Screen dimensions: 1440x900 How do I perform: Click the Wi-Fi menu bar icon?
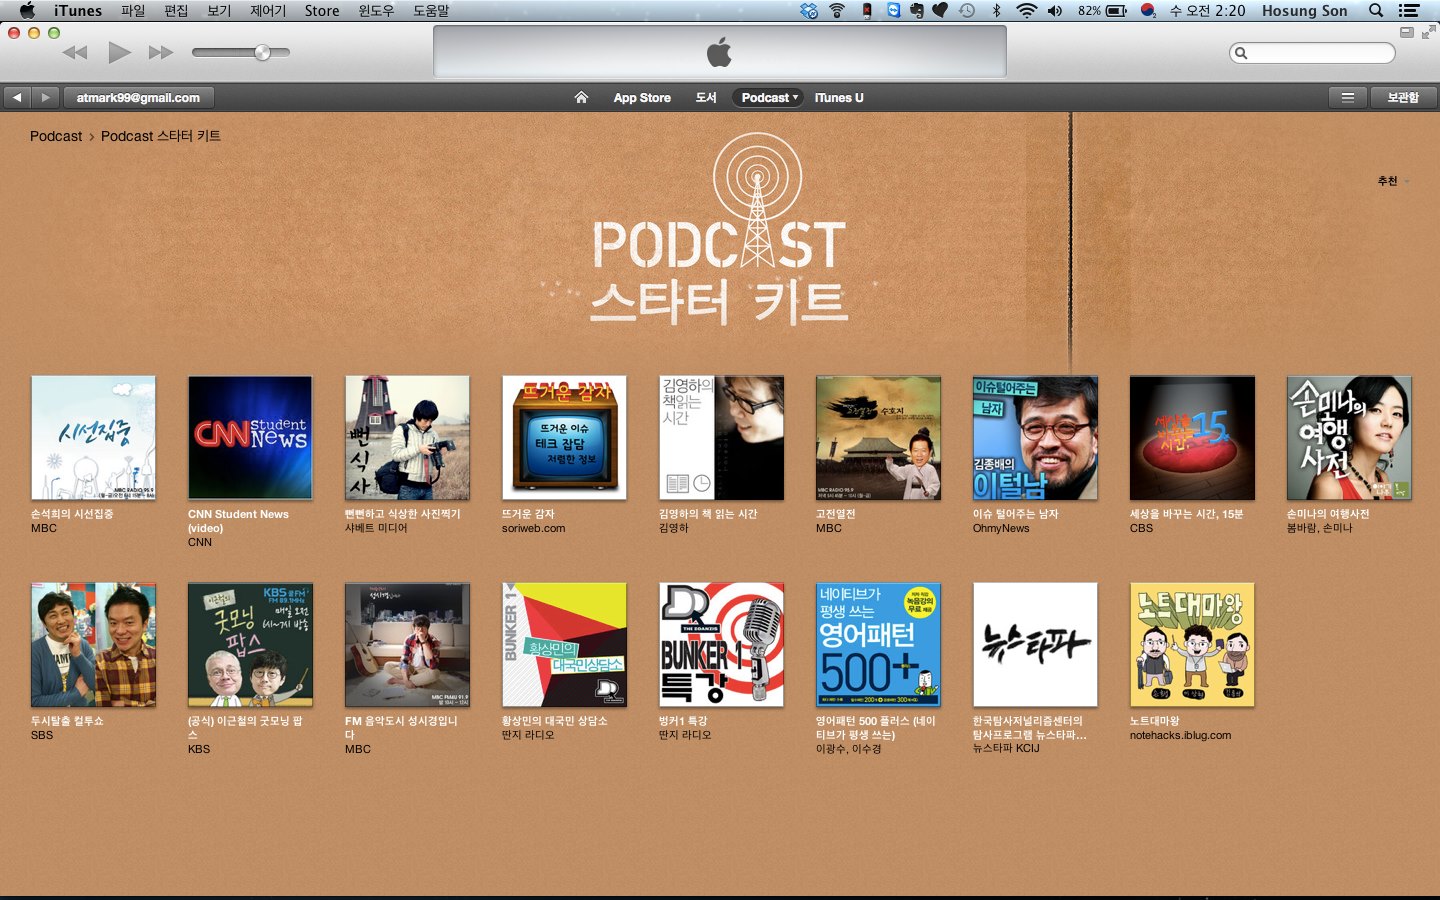tap(1026, 11)
